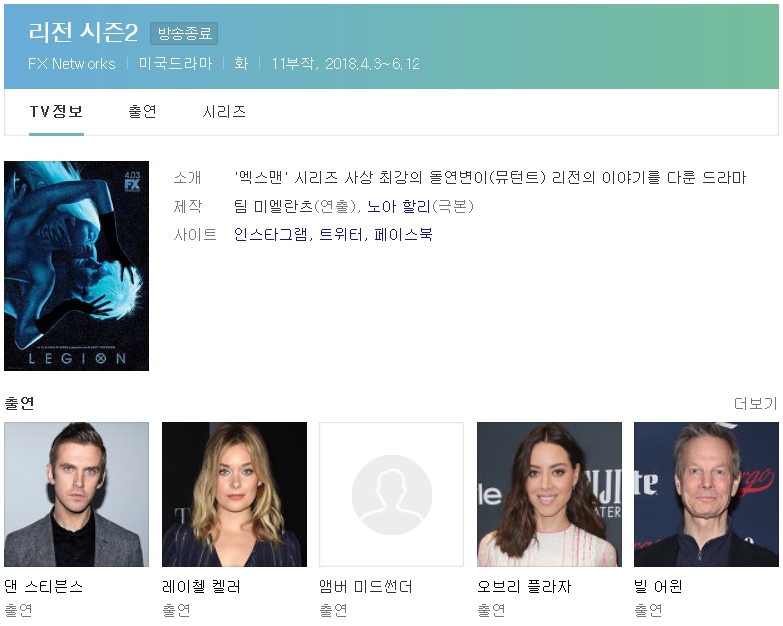
Task: Select the 미국드라마 genre label in header
Action: tap(175, 64)
